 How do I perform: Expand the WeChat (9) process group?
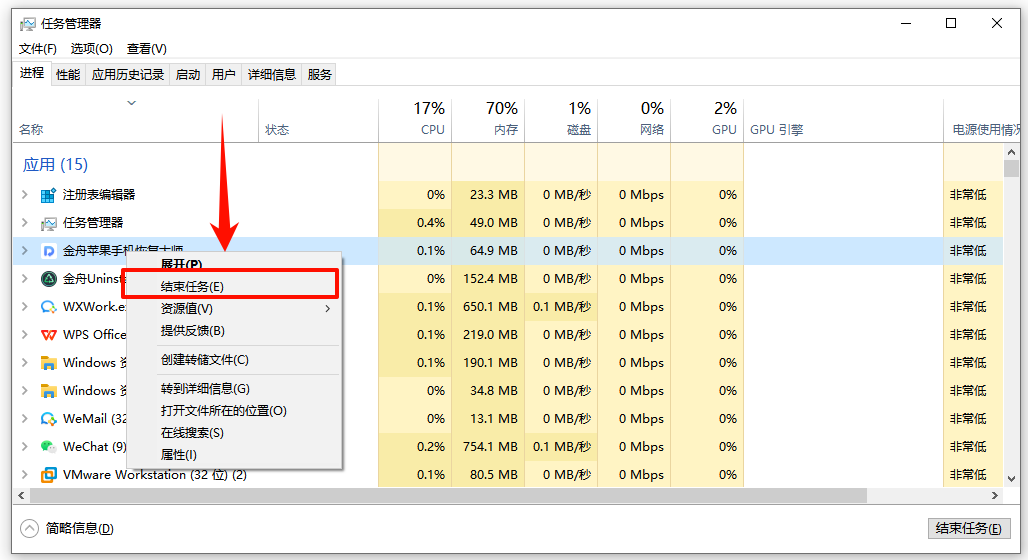click(24, 447)
